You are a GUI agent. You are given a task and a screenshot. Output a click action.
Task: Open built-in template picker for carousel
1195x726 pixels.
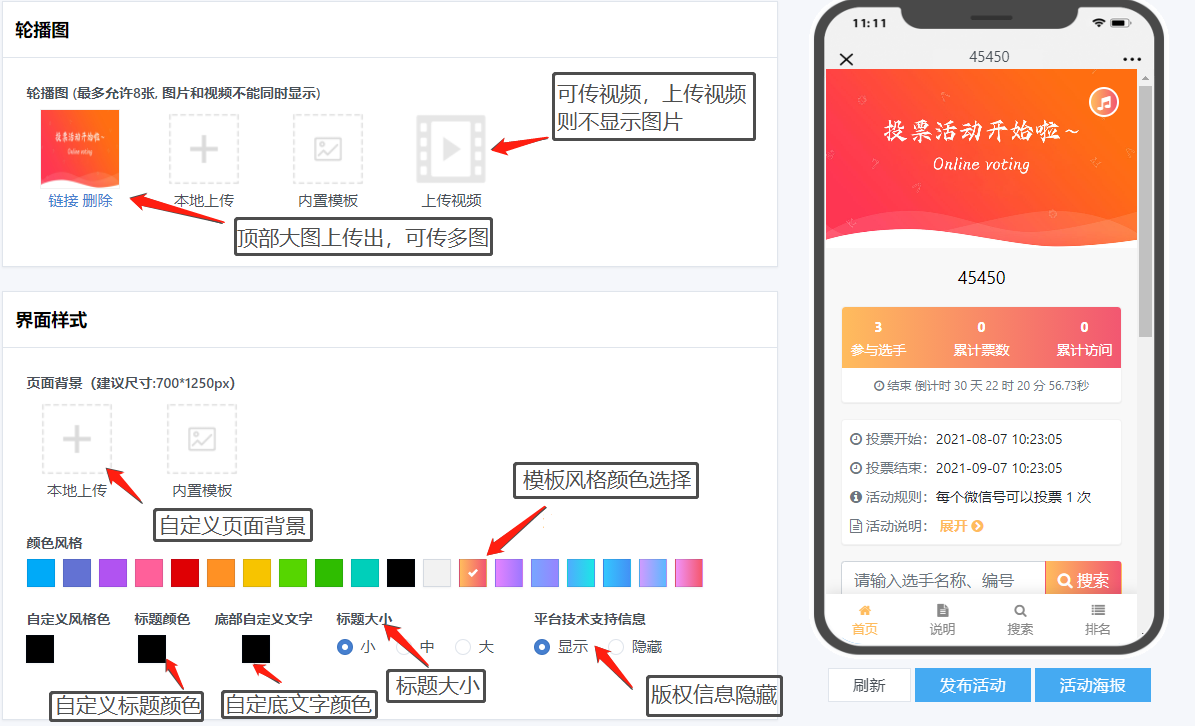(x=328, y=149)
